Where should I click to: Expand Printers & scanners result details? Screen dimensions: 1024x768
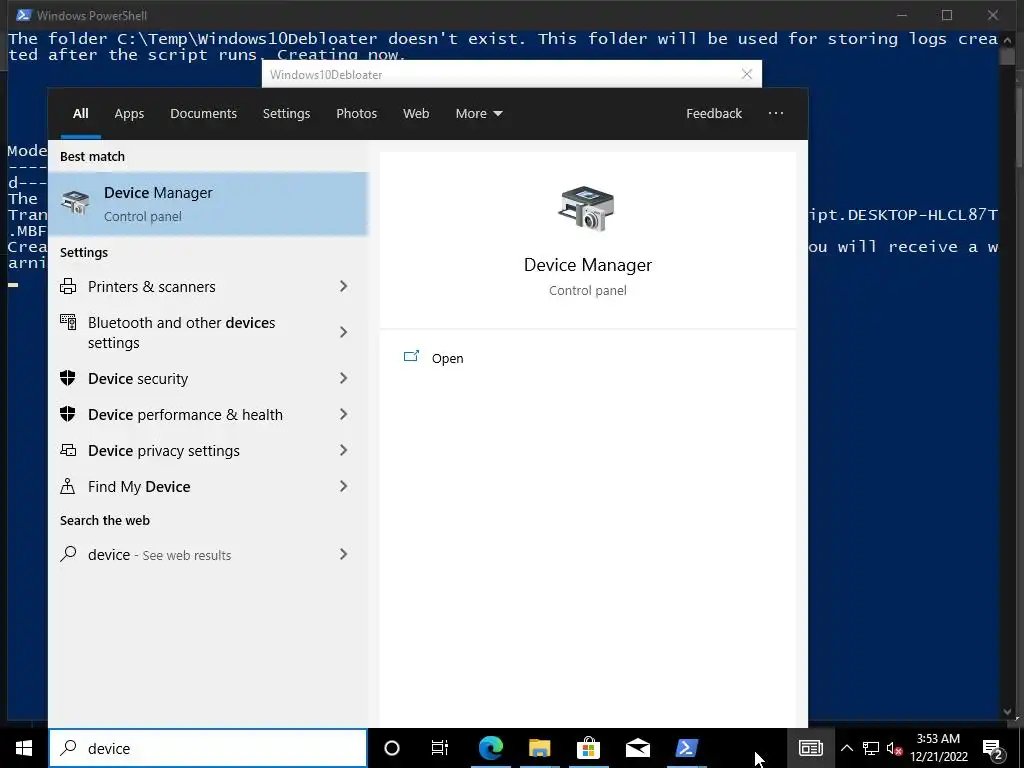[x=344, y=286]
